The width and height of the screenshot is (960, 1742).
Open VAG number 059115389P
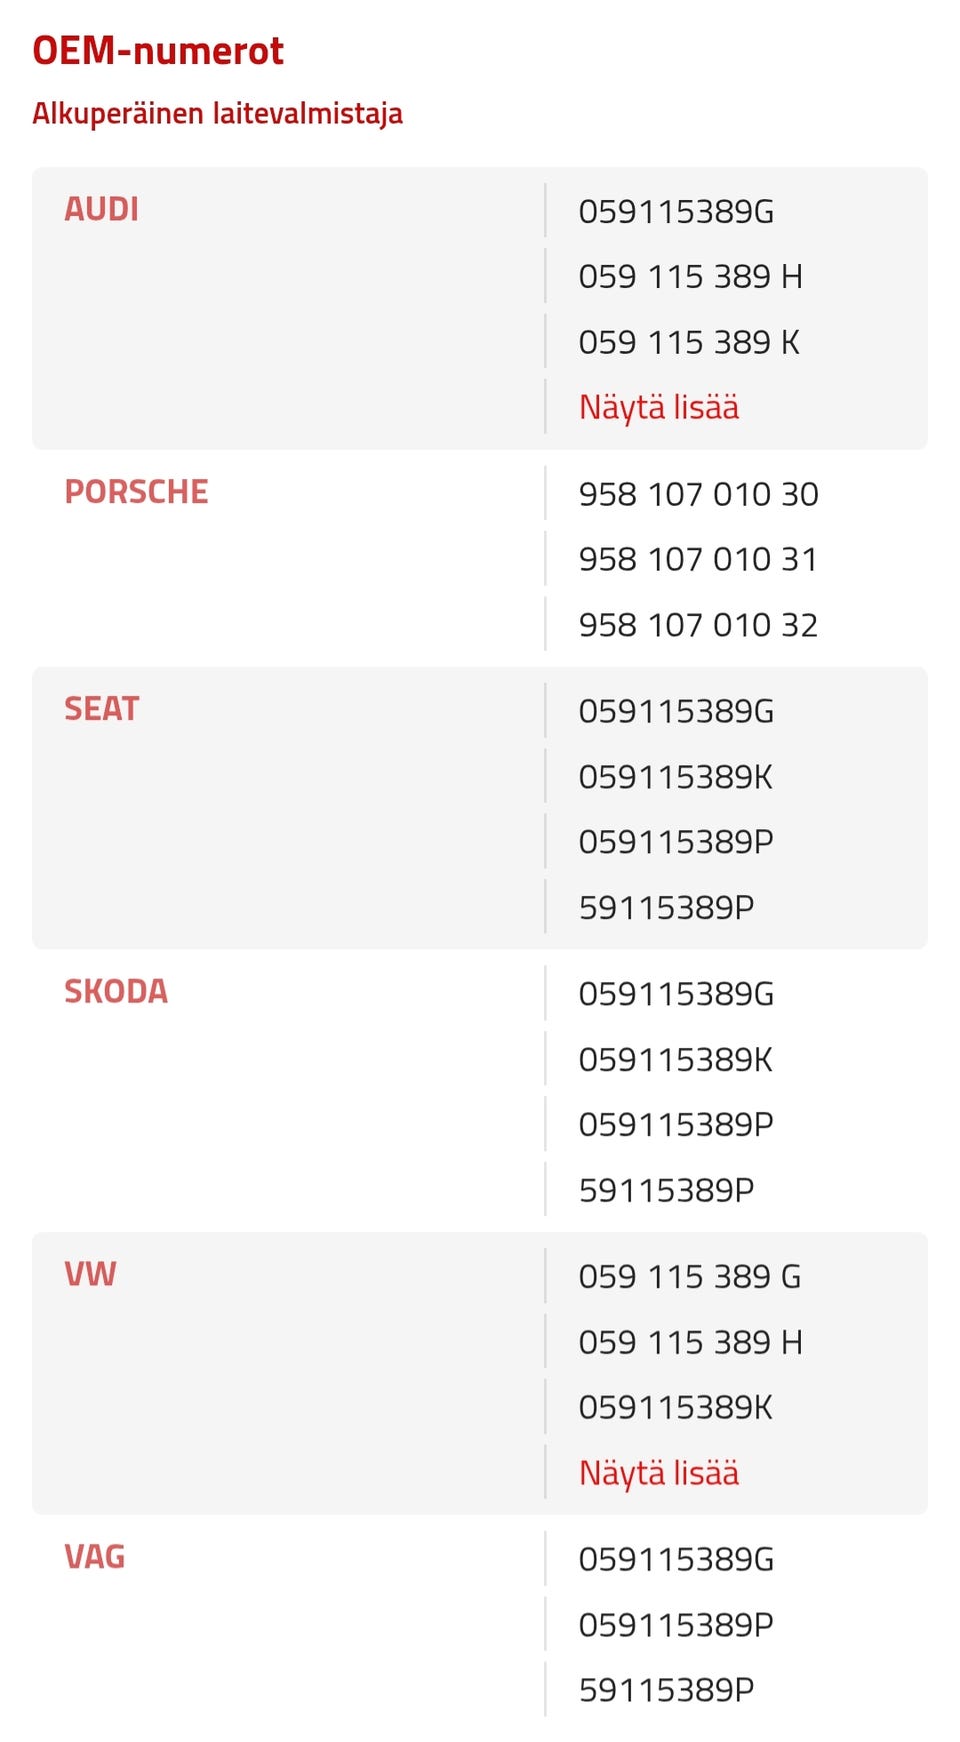point(676,1625)
